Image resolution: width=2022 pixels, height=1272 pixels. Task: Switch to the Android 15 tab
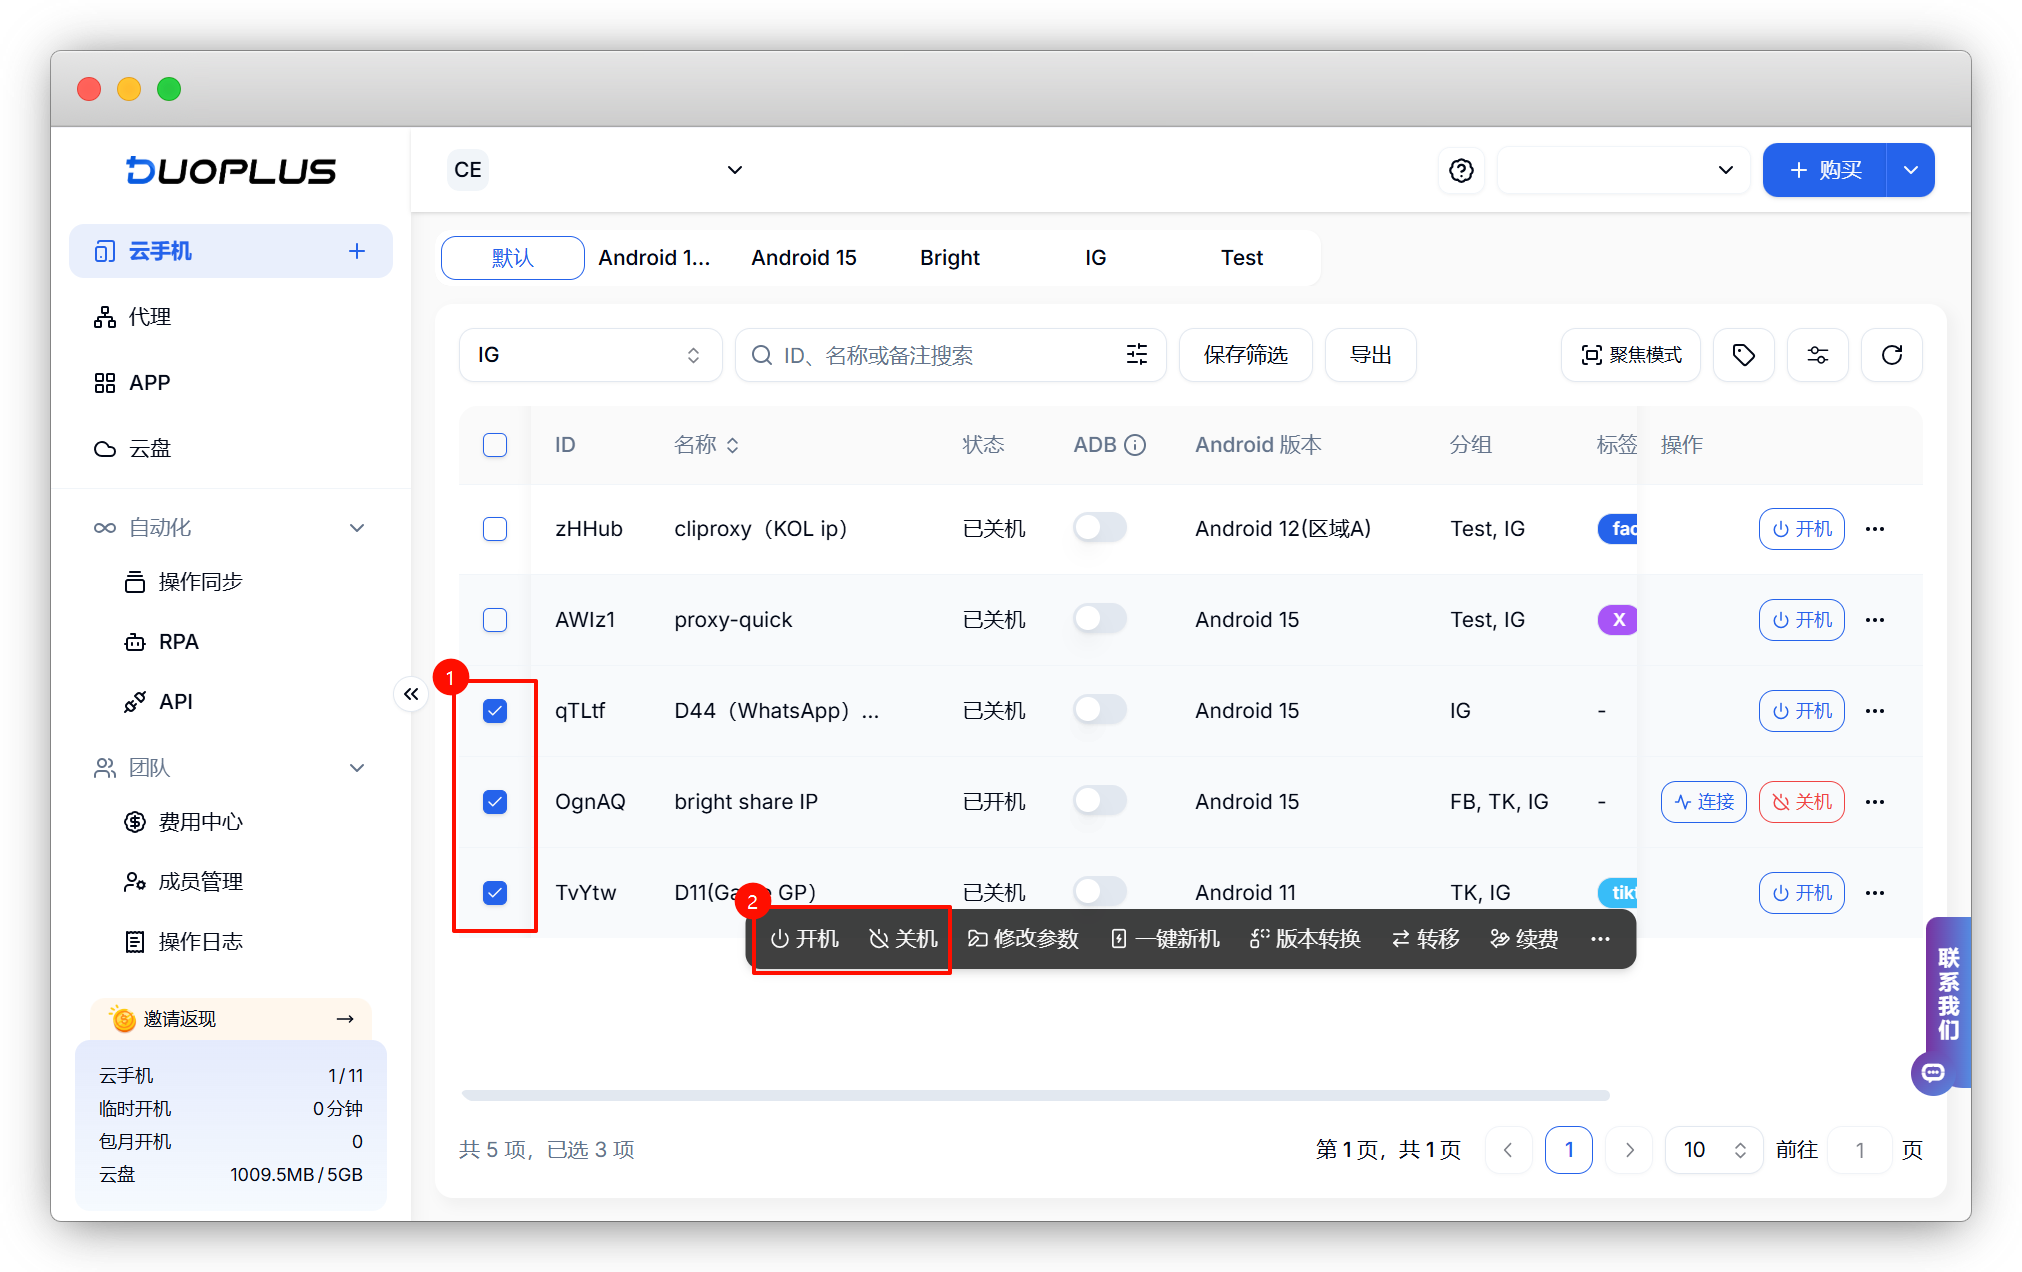pos(804,258)
